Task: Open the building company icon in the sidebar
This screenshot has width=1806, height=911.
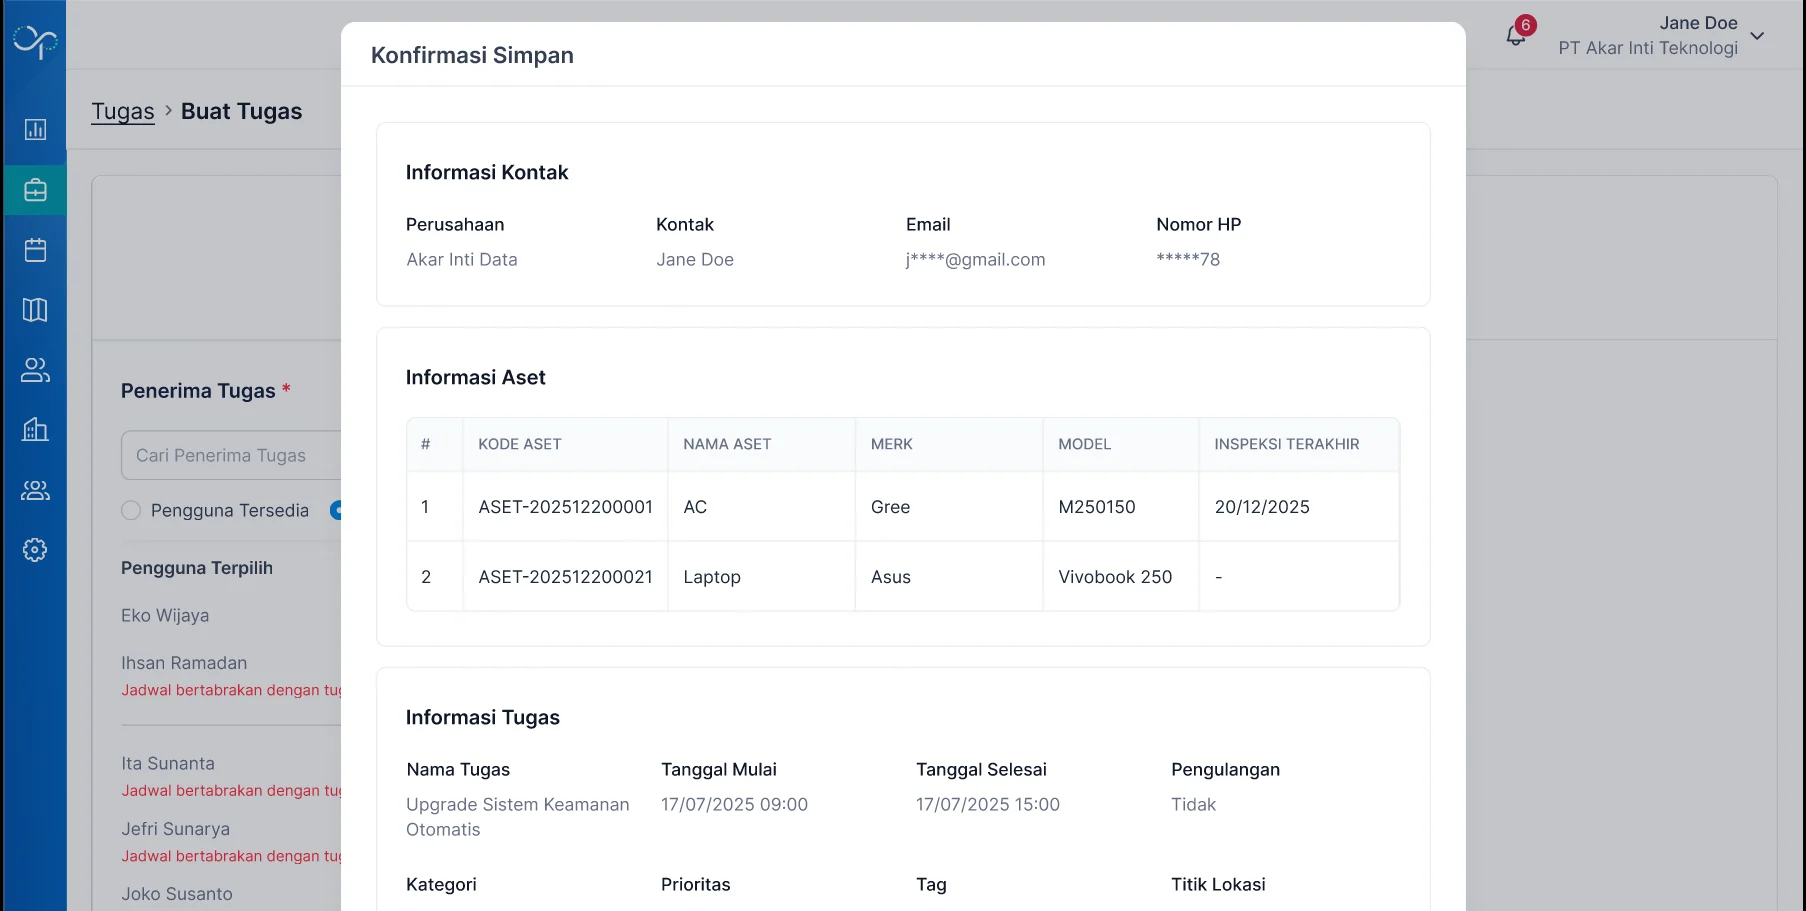Action: pyautogui.click(x=35, y=430)
